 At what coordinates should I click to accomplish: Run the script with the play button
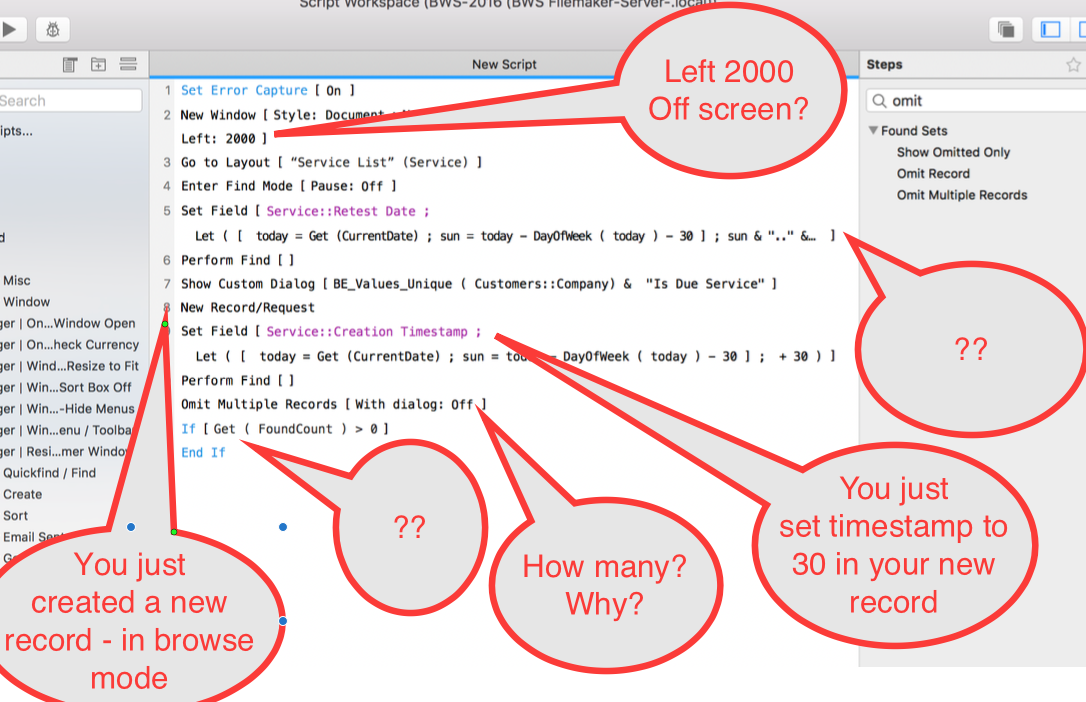(x=11, y=29)
